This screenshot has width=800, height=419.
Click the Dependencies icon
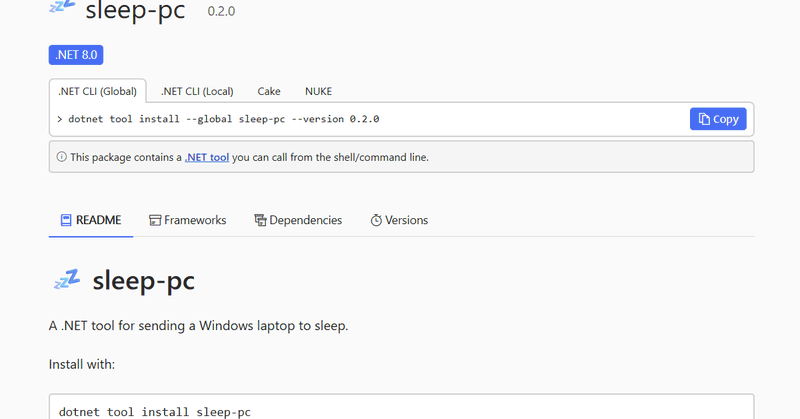pyautogui.click(x=260, y=220)
